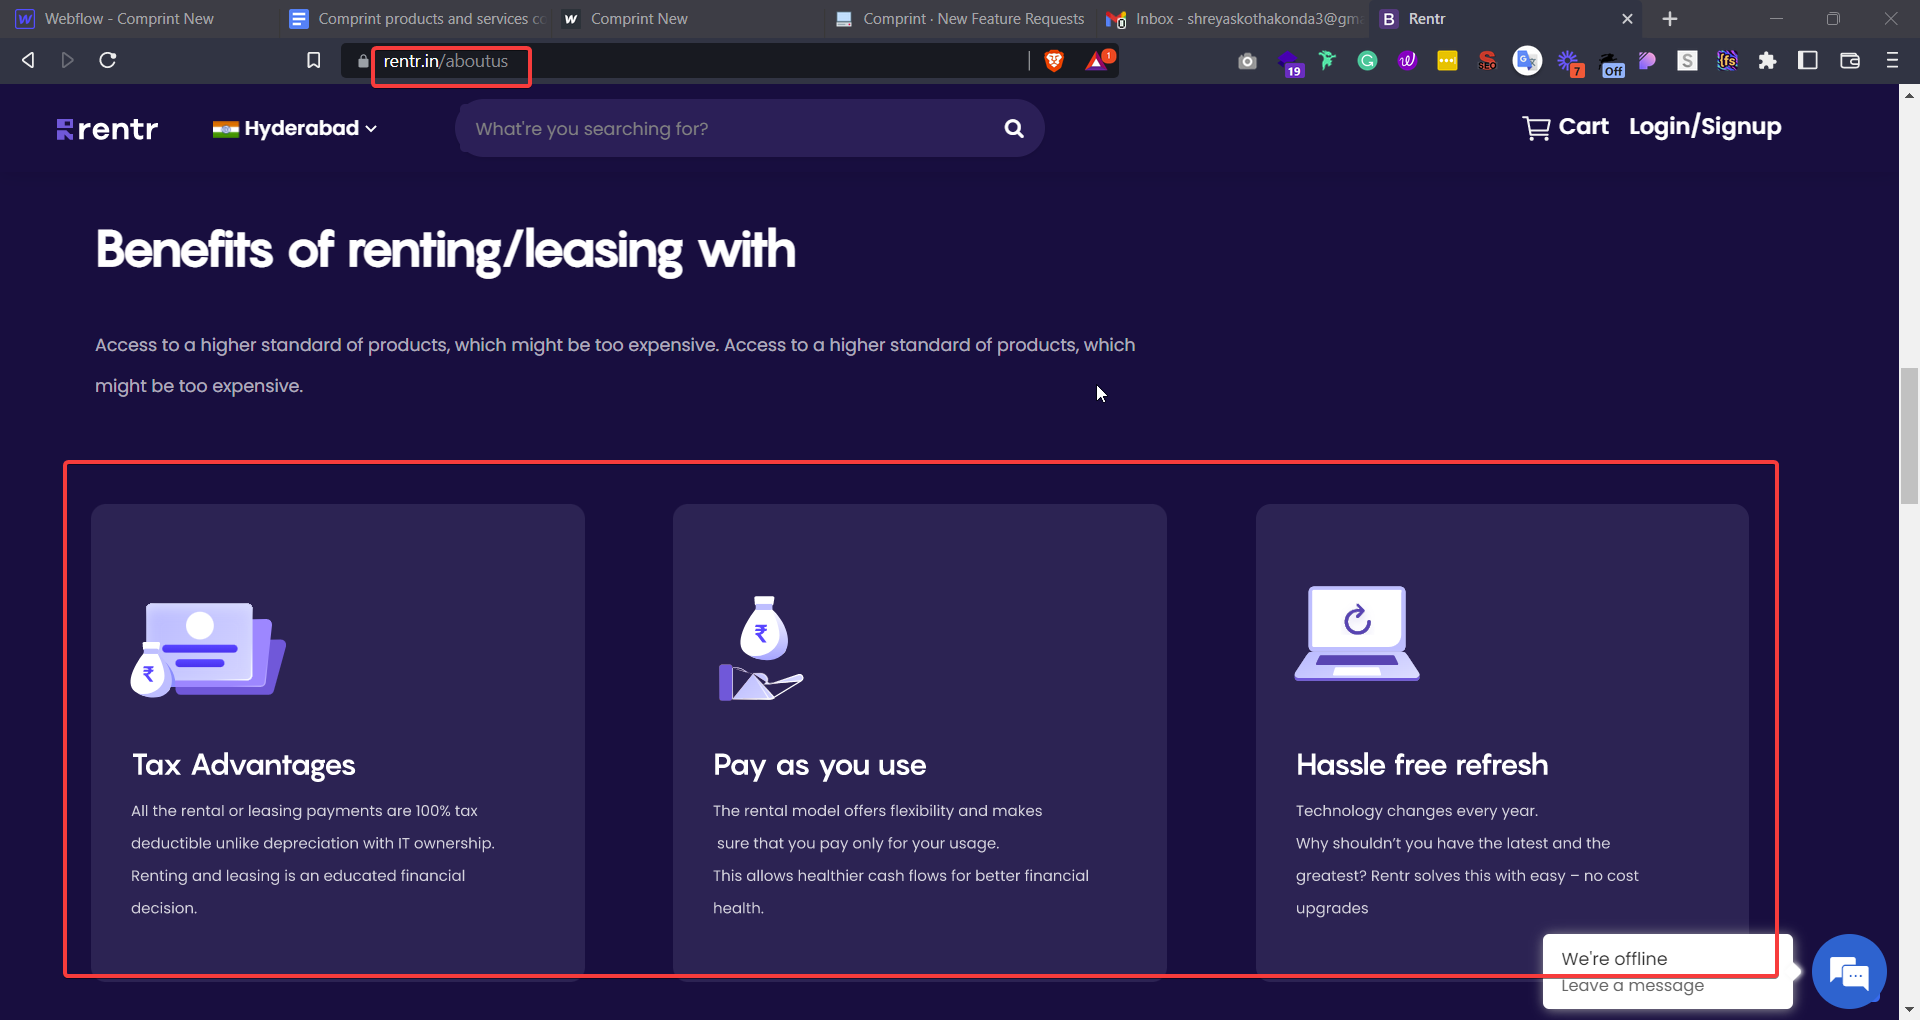Open Brave Shields lion icon
This screenshot has width=1920, height=1020.
click(1054, 61)
